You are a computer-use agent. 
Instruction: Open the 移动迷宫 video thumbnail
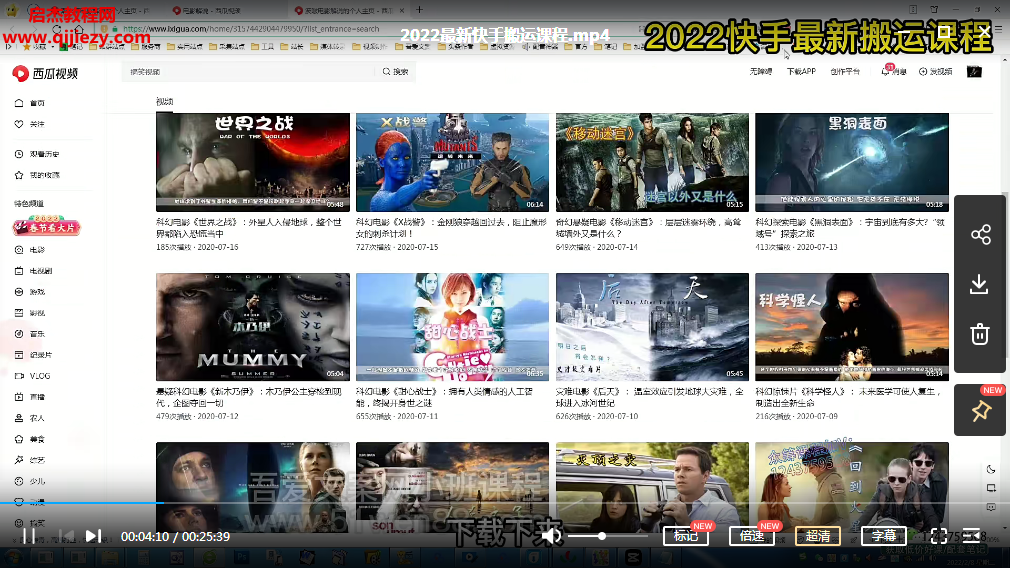tap(652, 162)
